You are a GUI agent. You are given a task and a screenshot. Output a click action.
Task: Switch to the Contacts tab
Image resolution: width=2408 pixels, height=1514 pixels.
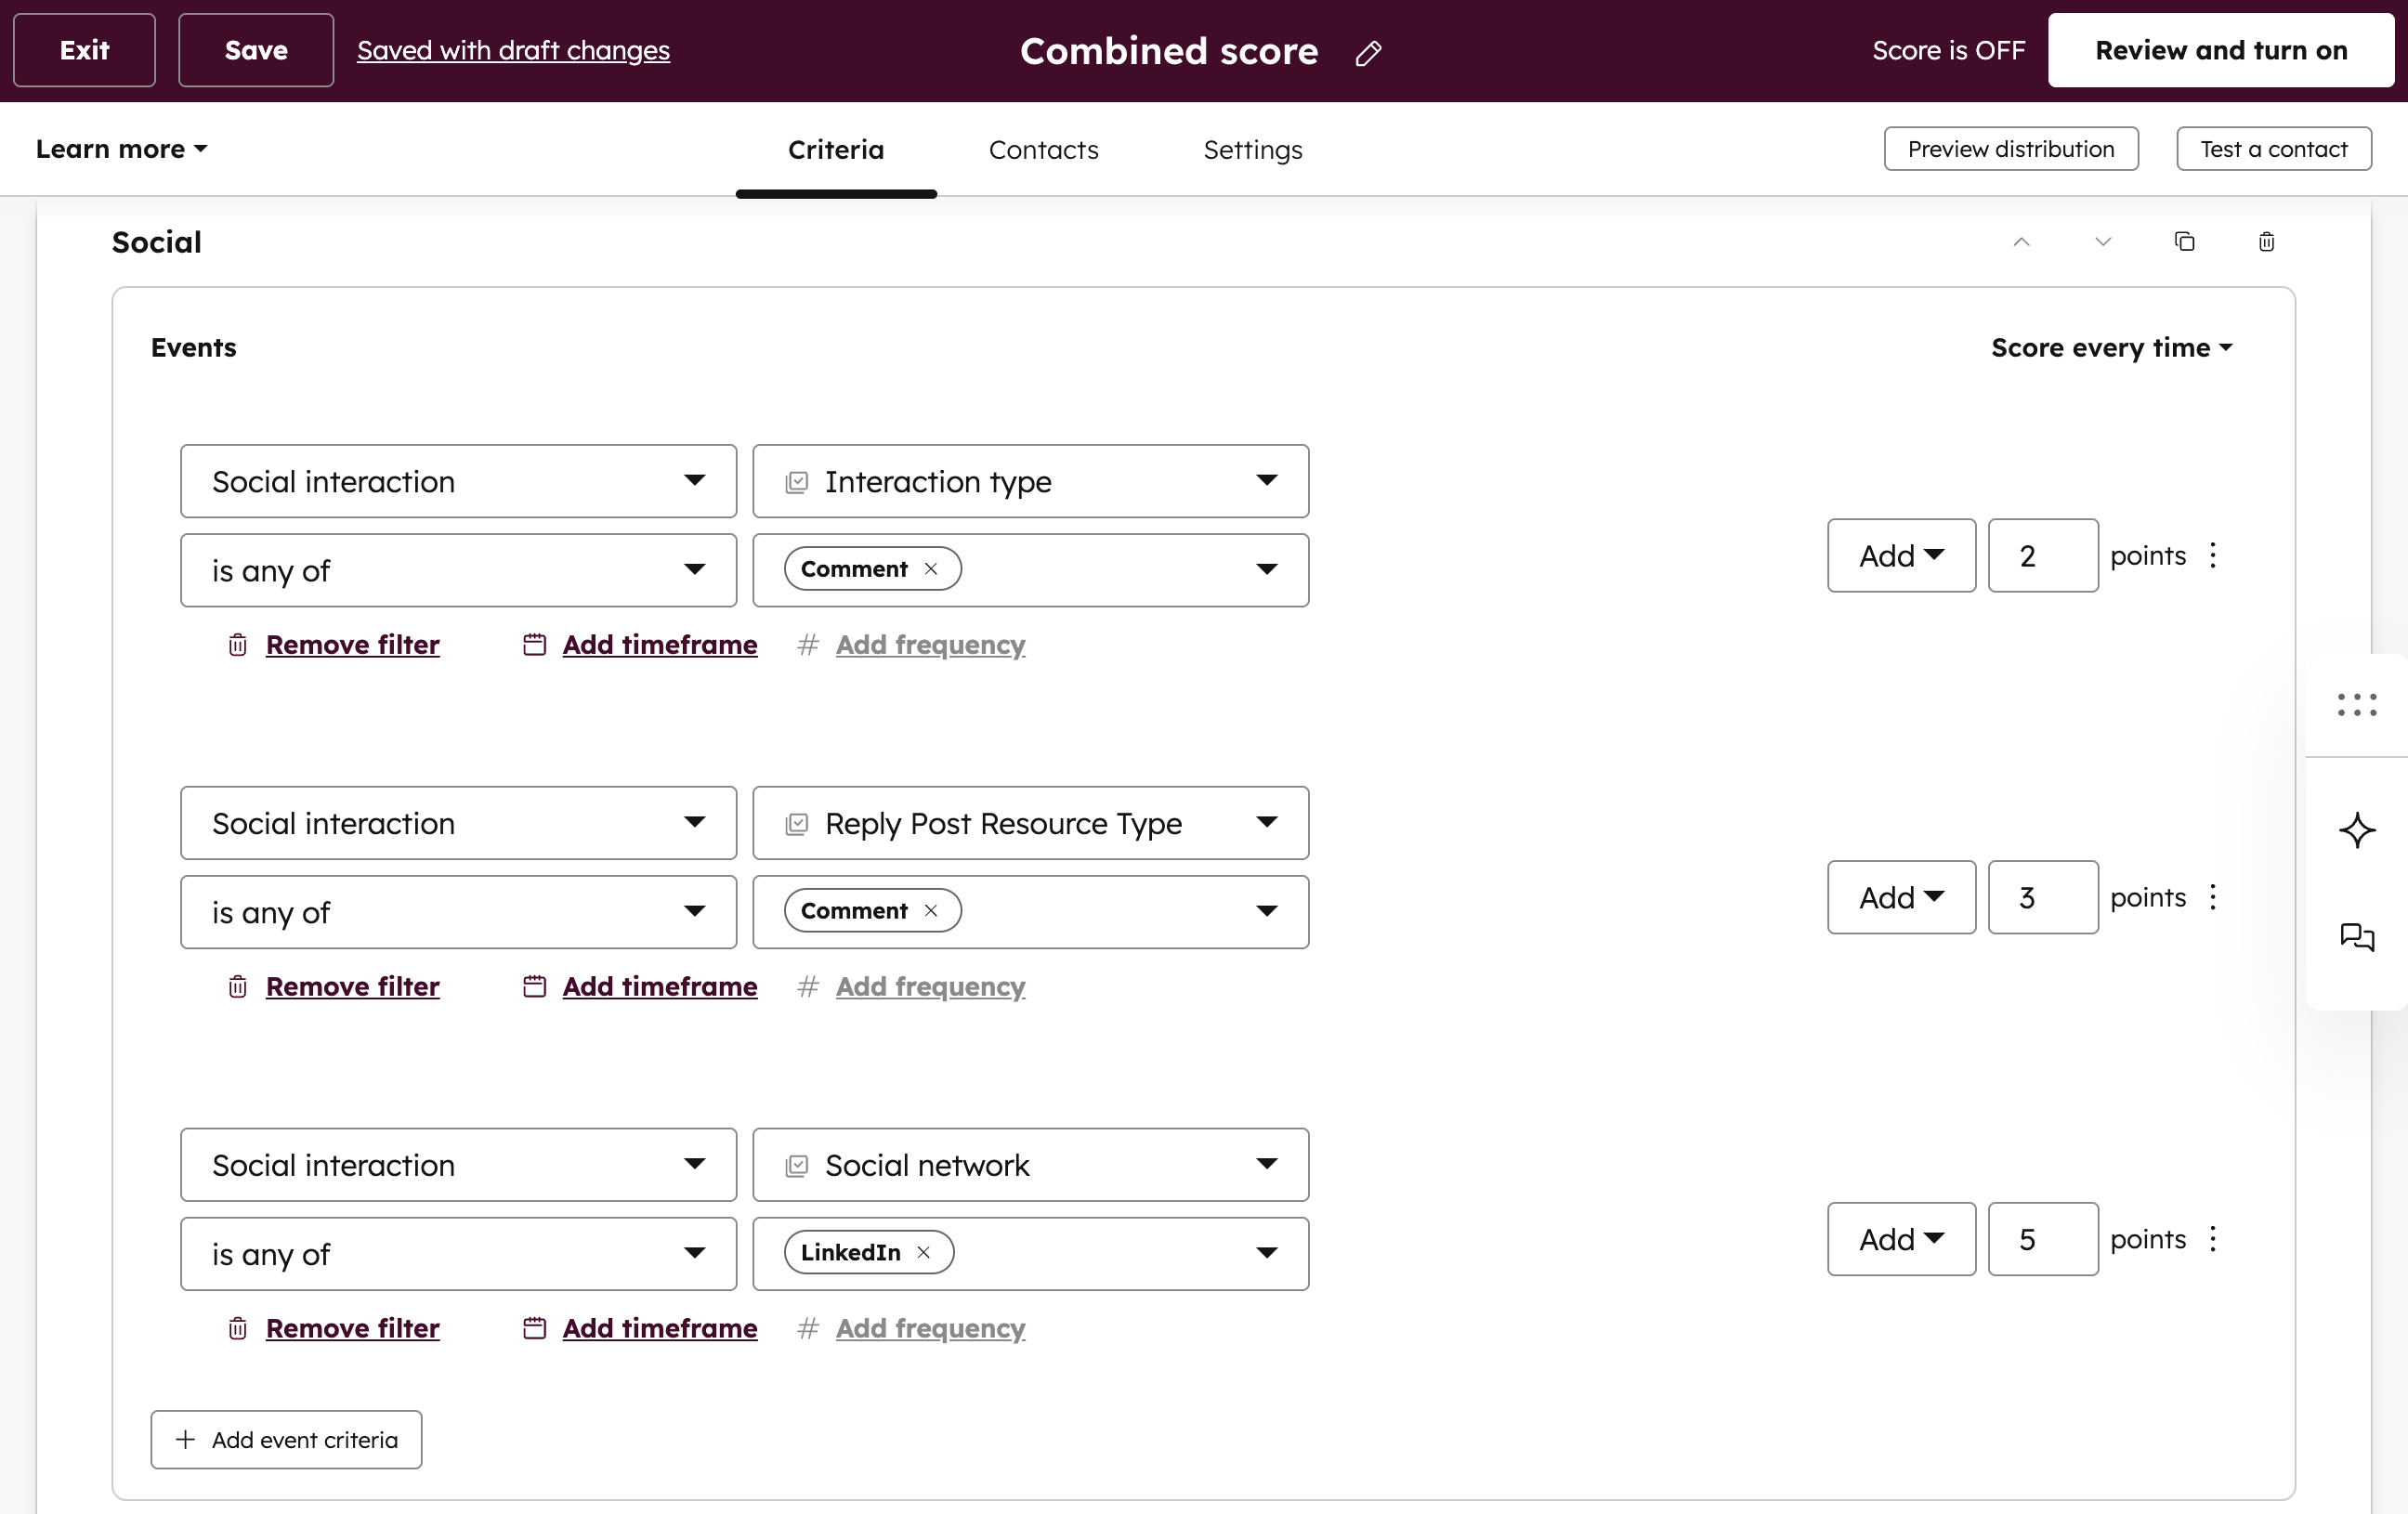click(x=1043, y=150)
